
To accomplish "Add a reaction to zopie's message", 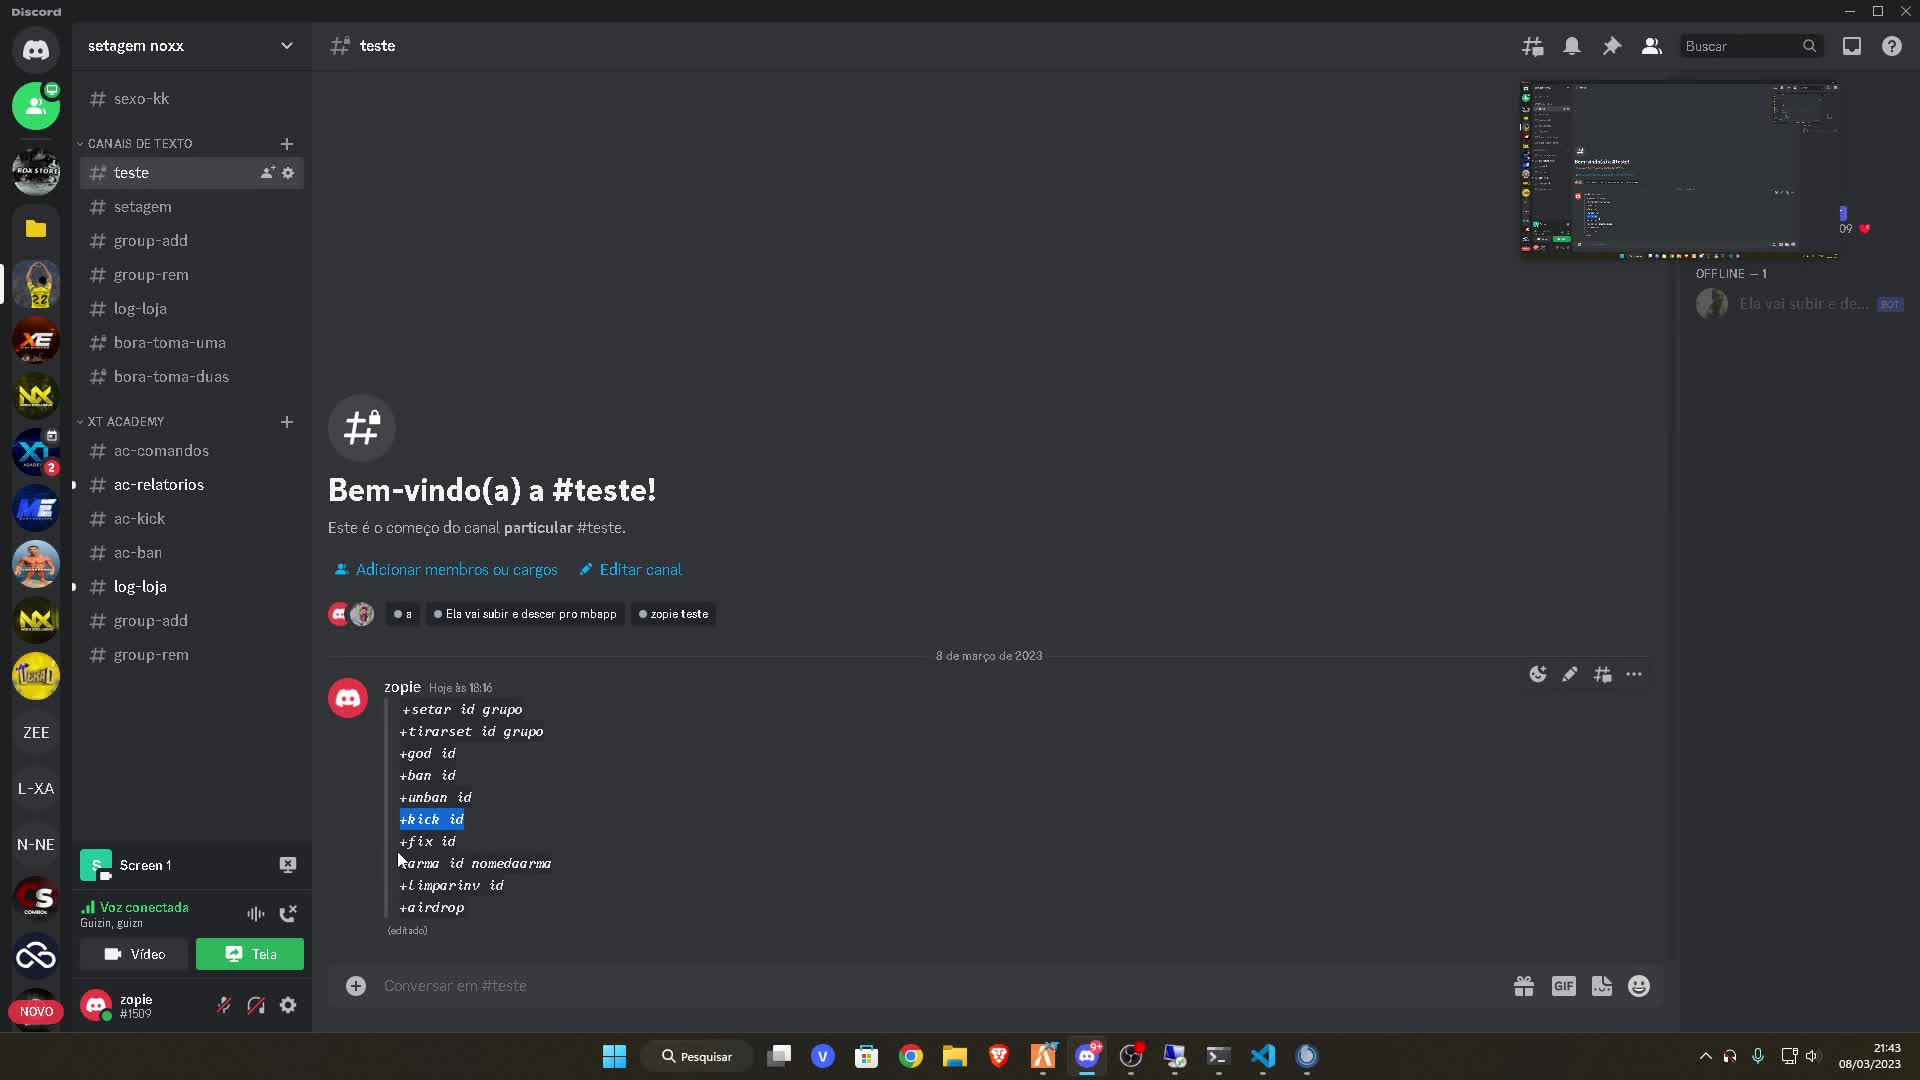I will tap(1537, 674).
